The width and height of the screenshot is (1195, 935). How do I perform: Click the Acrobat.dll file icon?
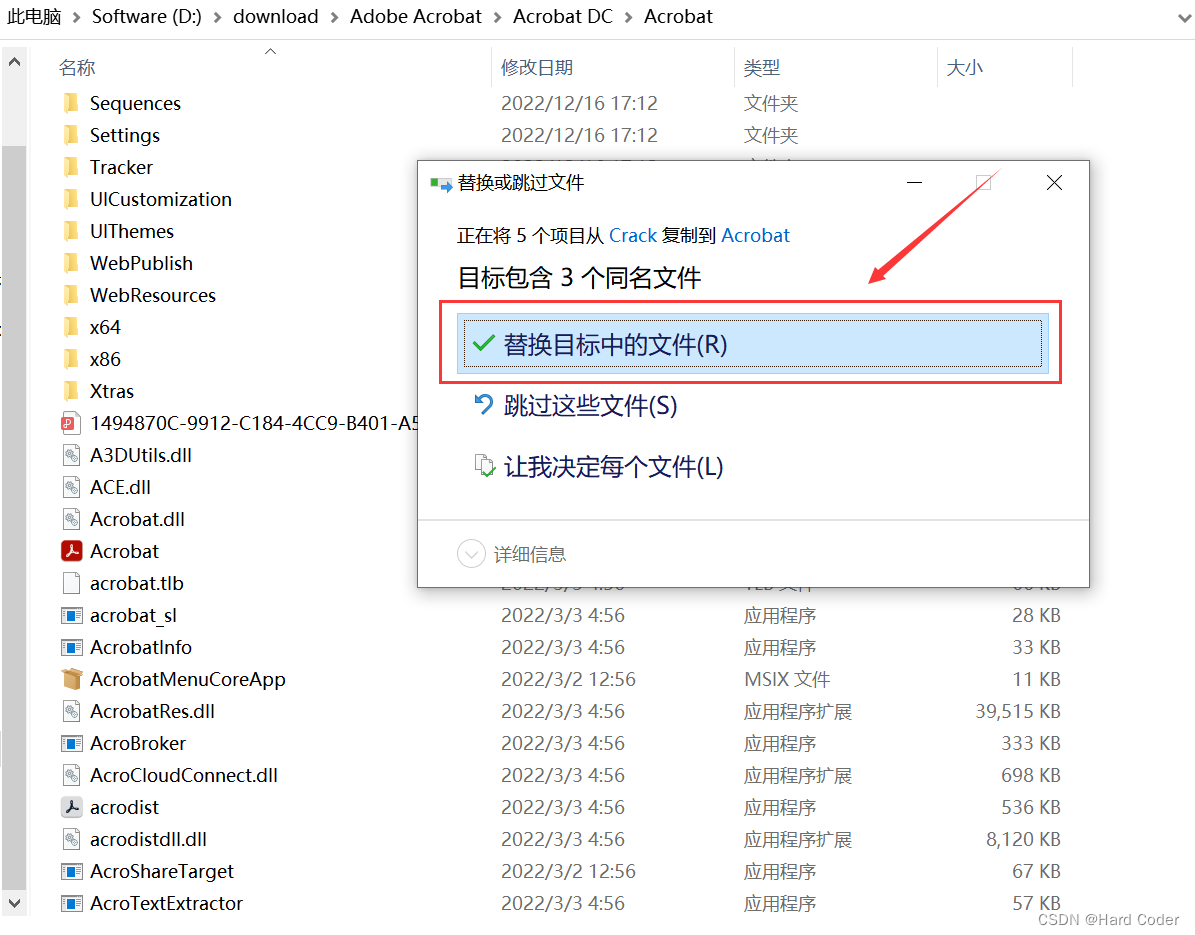tap(71, 519)
